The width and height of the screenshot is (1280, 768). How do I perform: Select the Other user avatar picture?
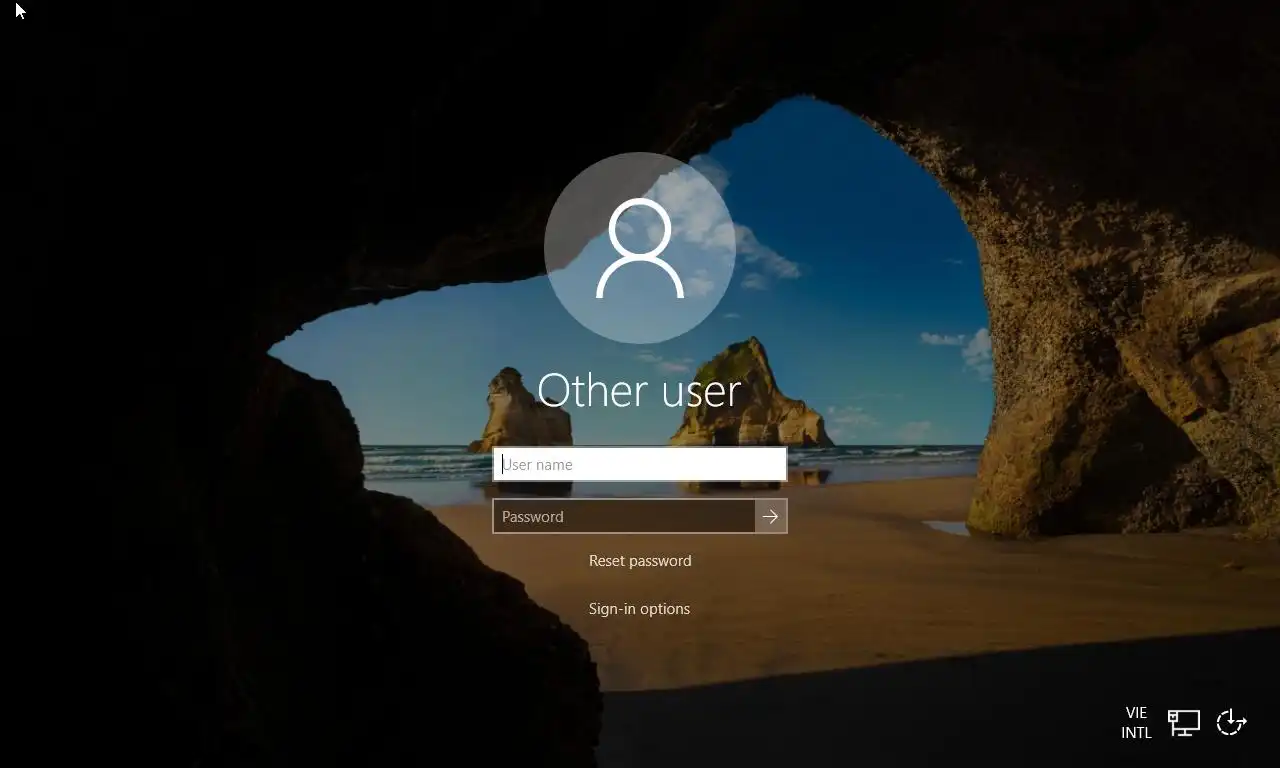[640, 248]
